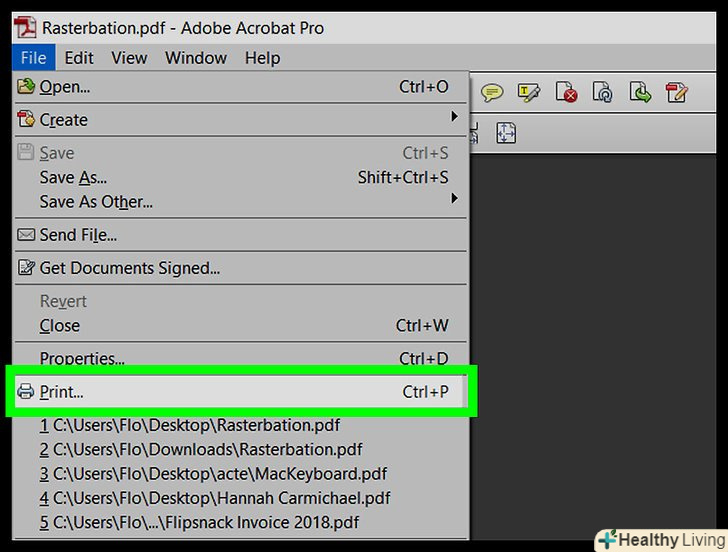Click the Adobe Acrobat PDF title icon
This screenshot has width=728, height=552.
click(25, 28)
